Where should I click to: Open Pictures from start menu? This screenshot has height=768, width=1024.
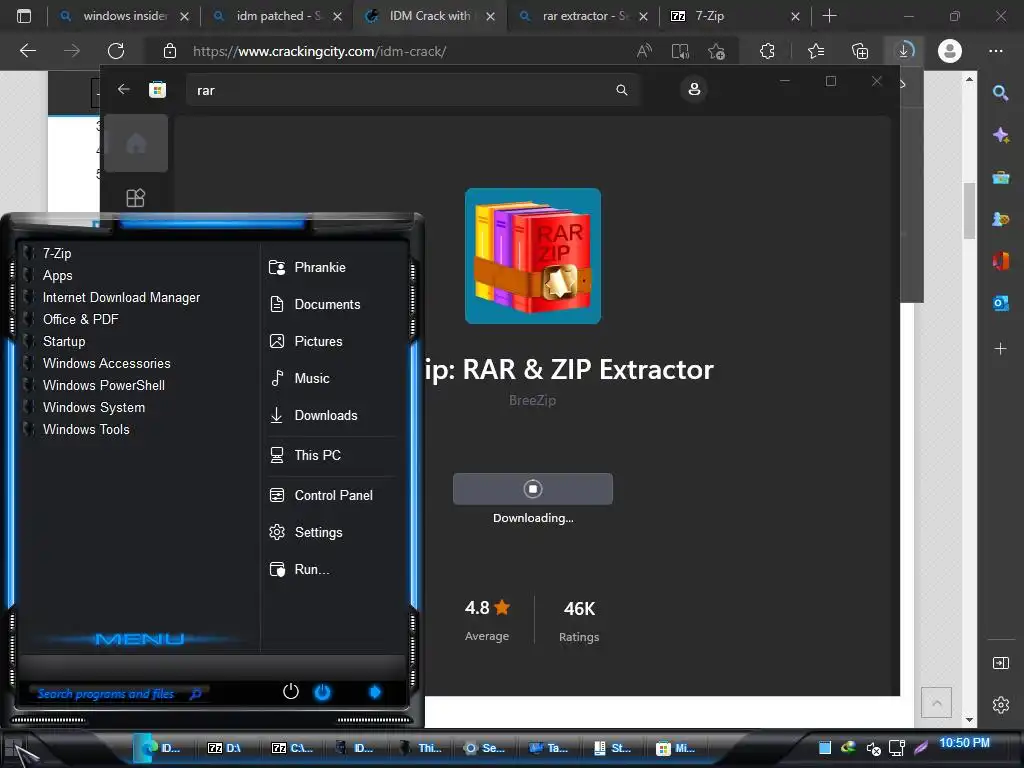318,341
